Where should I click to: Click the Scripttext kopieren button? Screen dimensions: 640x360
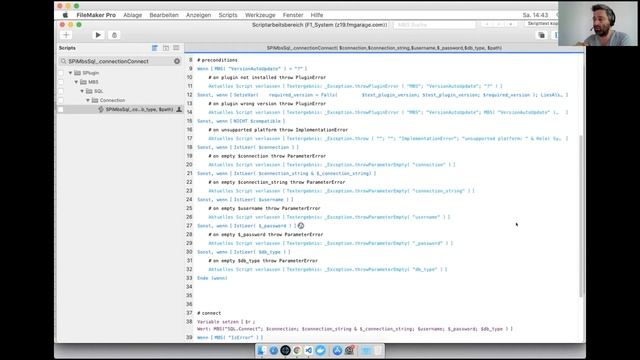click(x=542, y=24)
